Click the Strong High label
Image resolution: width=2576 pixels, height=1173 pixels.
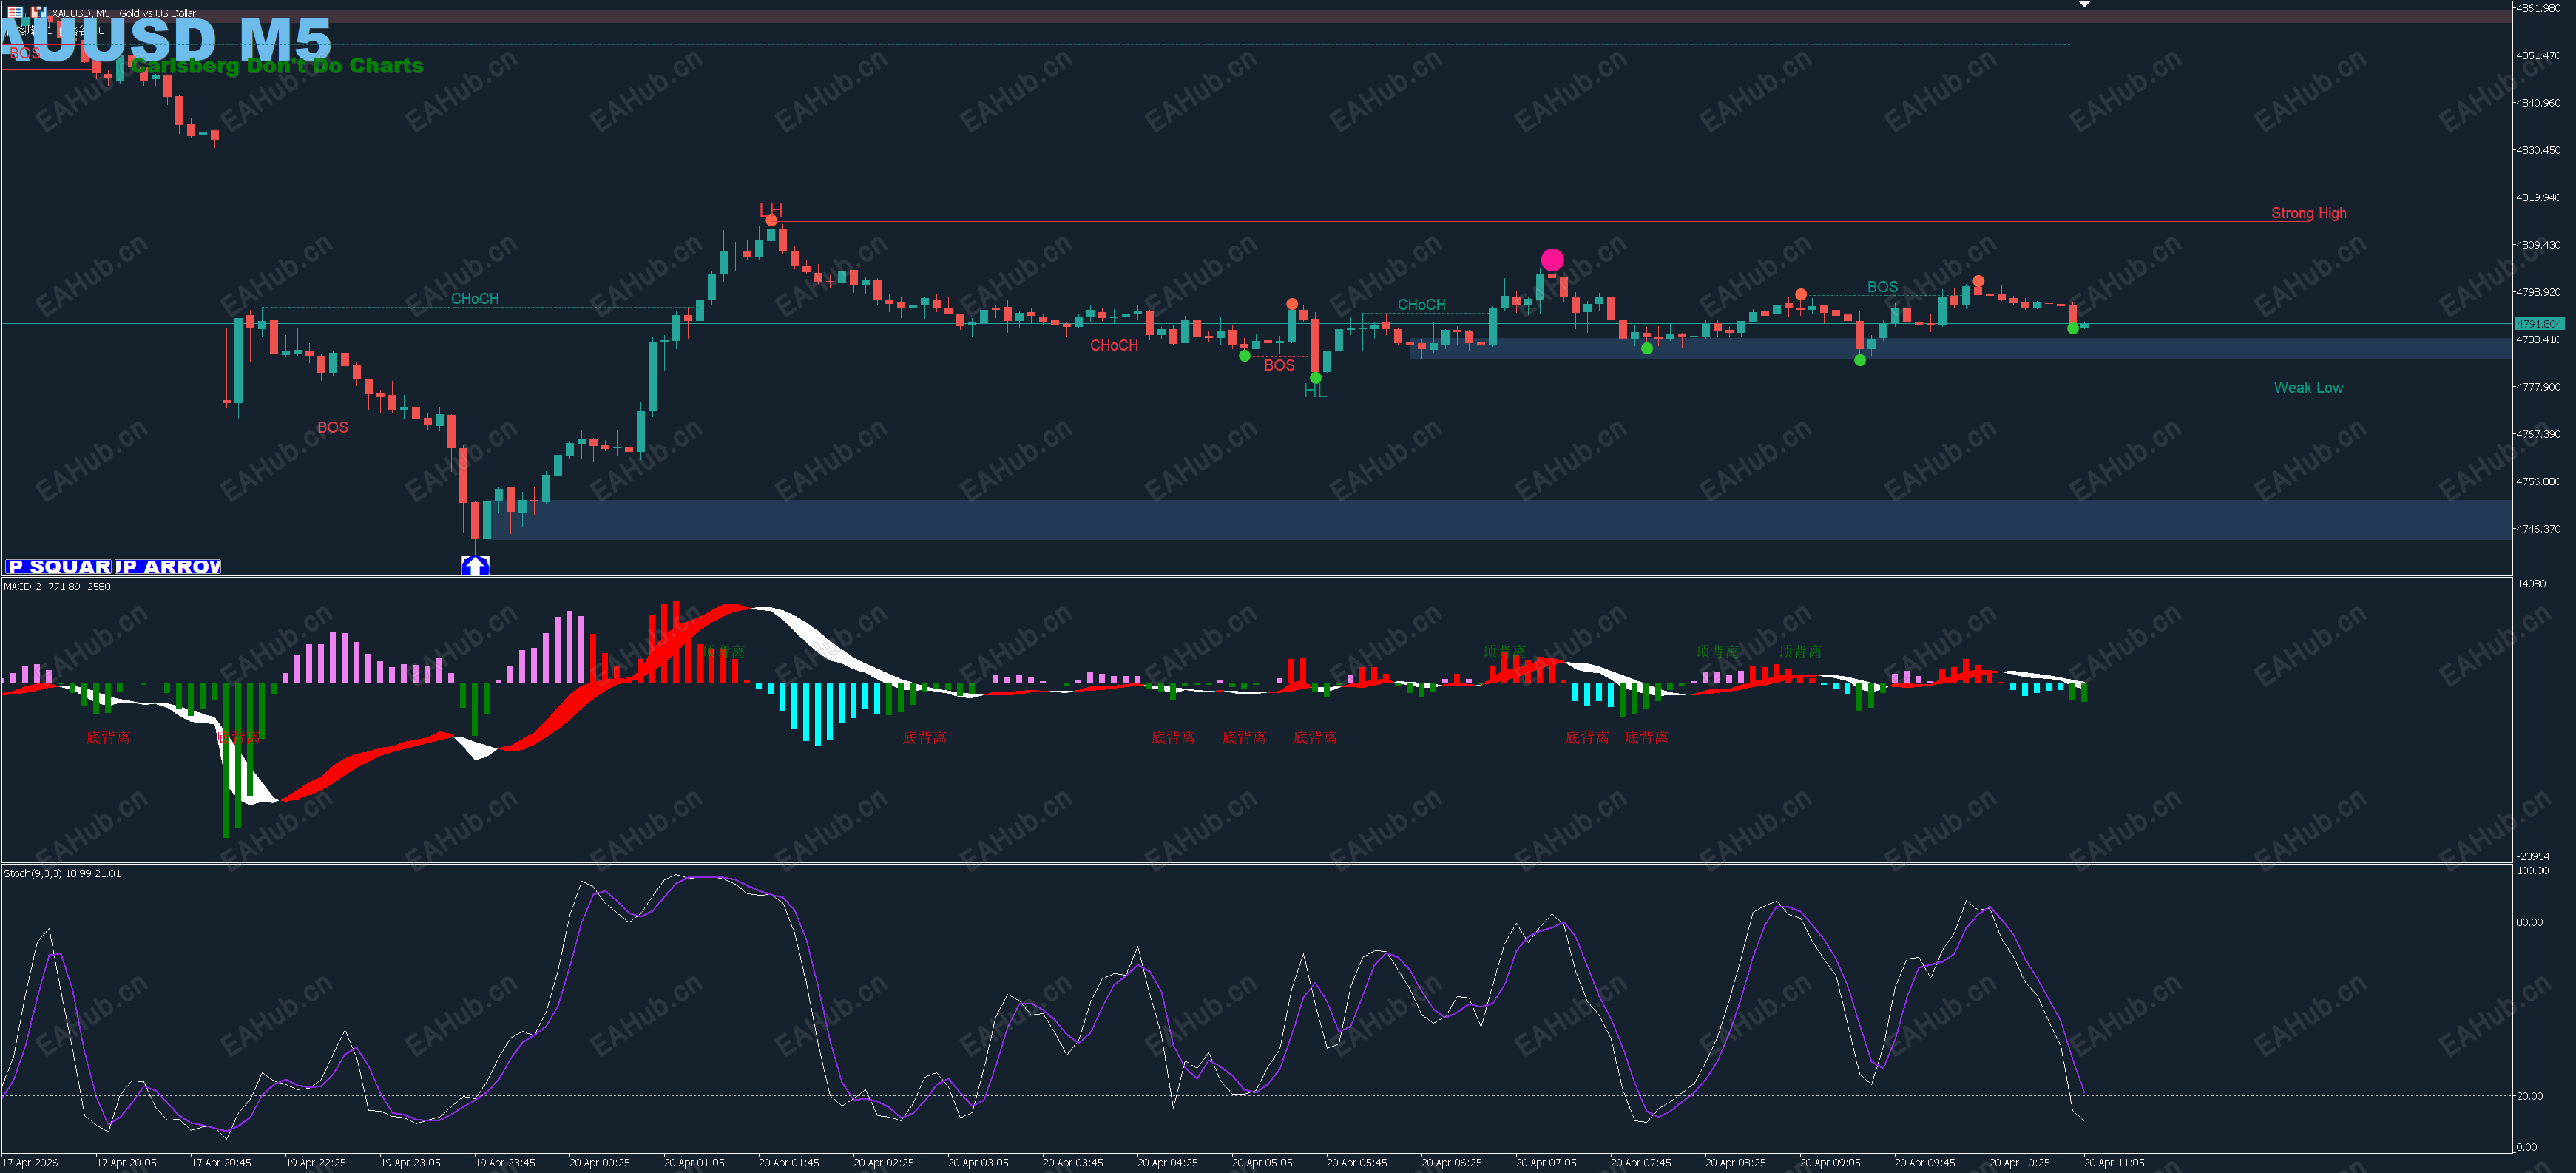coord(2308,213)
